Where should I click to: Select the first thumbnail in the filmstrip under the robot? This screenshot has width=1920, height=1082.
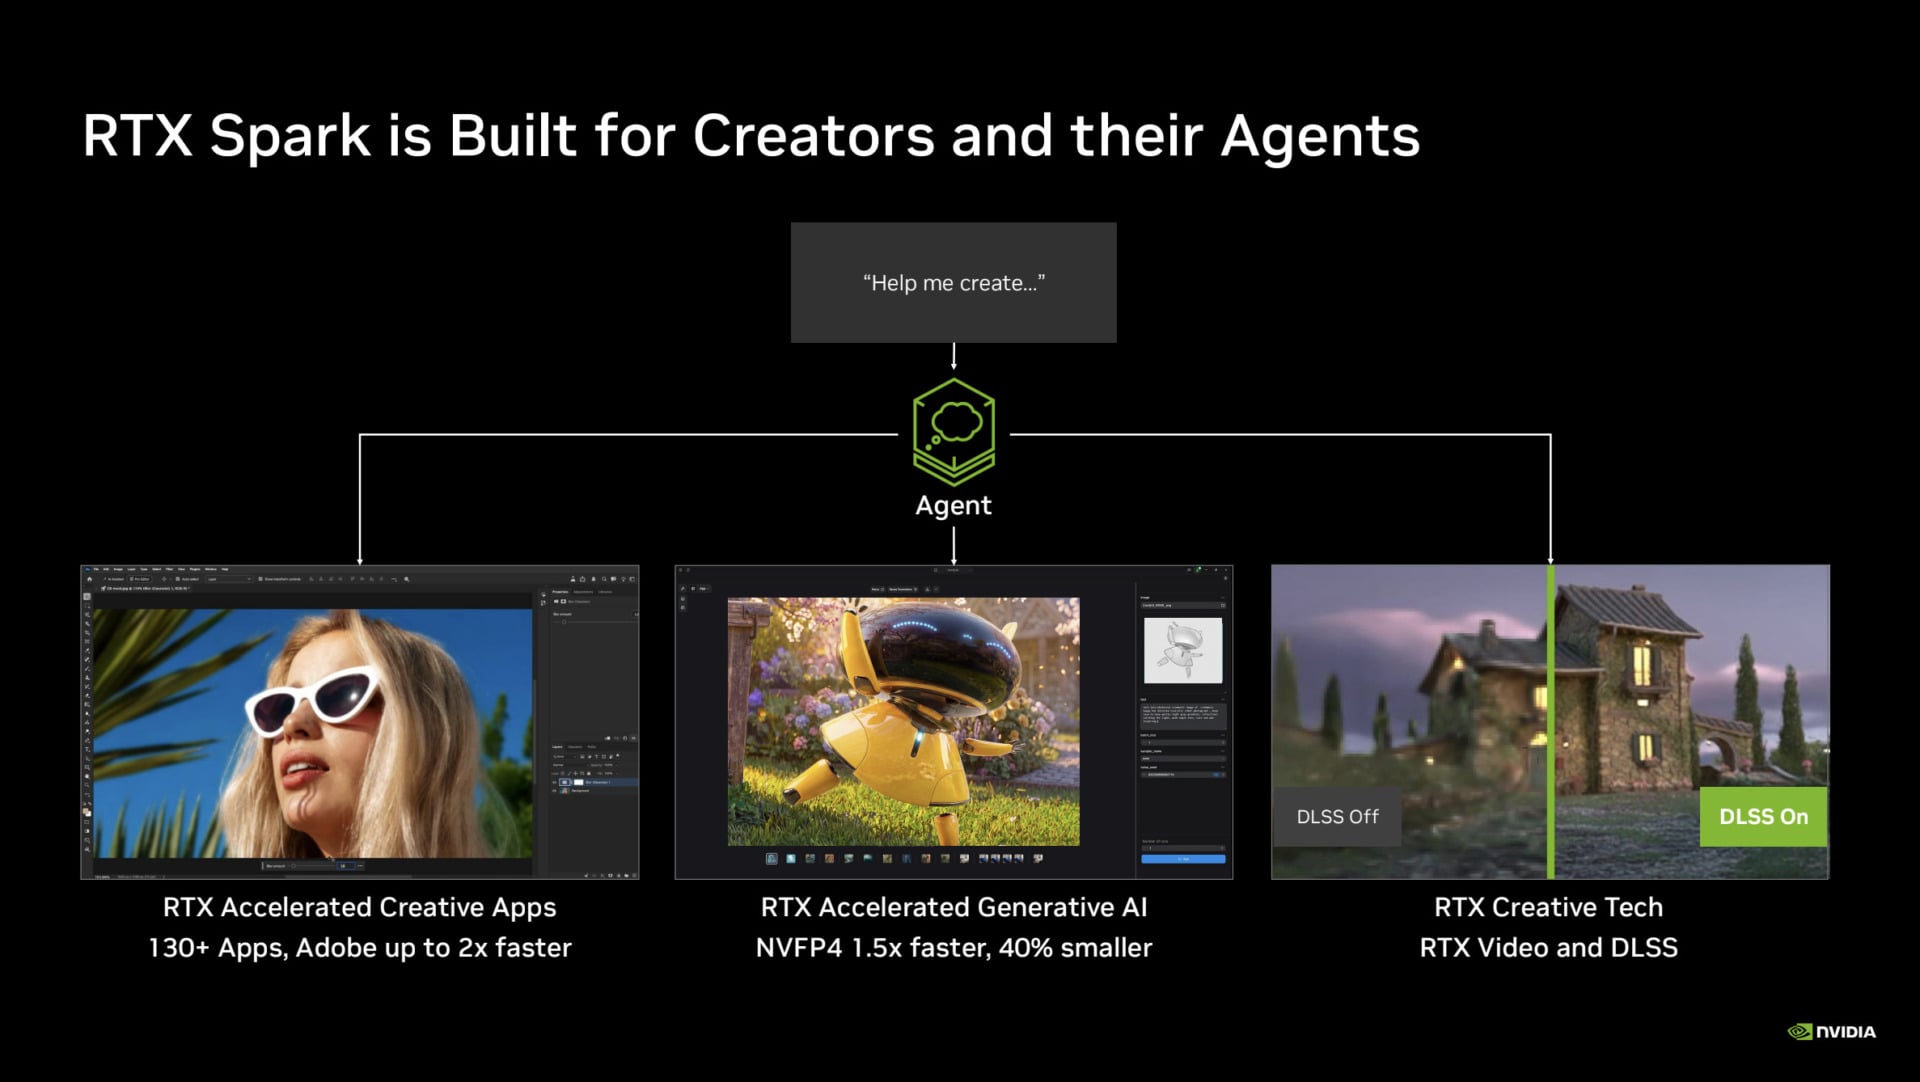pyautogui.click(x=771, y=858)
